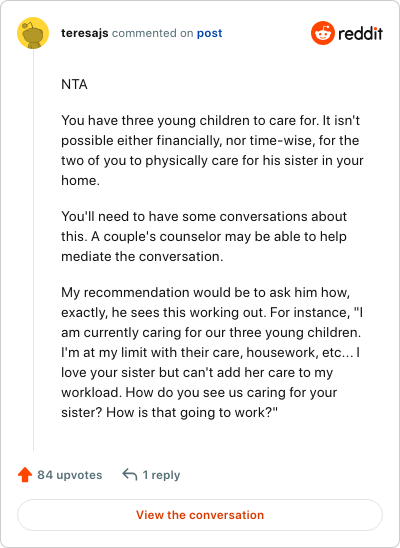
Task: Click the "mediate the conversation." line
Action: click(142, 257)
